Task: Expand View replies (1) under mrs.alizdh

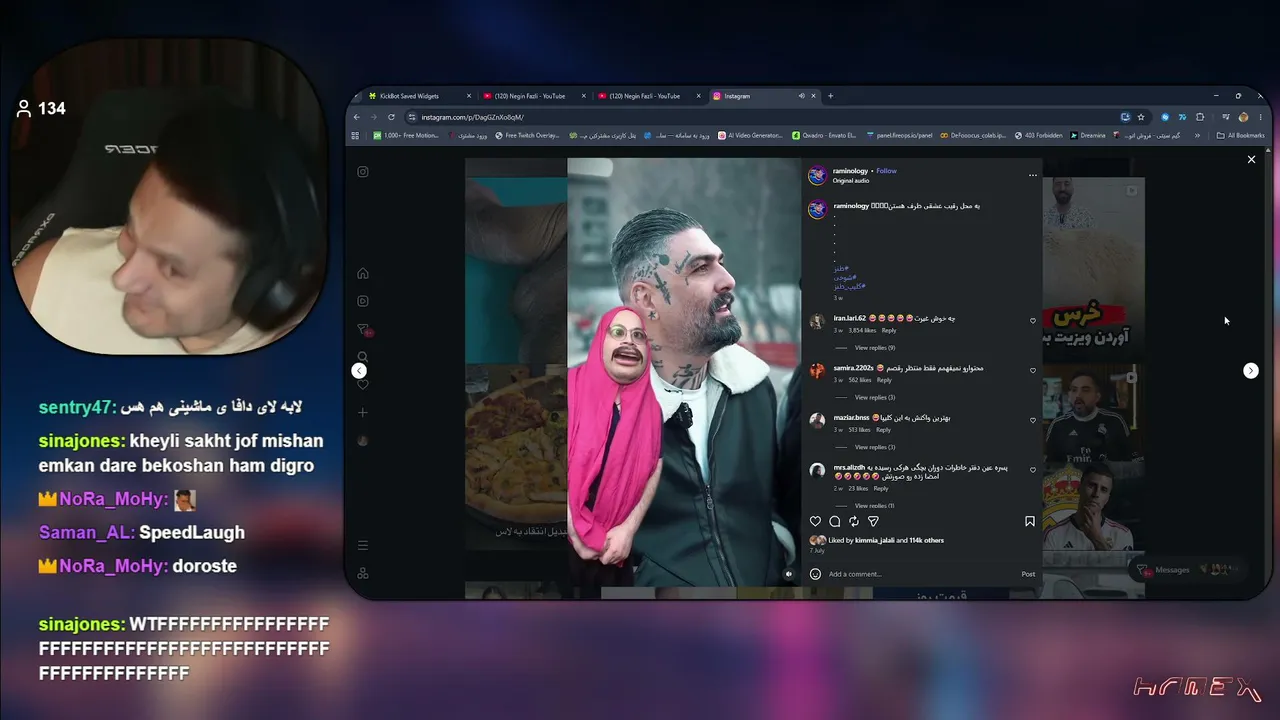Action: coord(875,506)
